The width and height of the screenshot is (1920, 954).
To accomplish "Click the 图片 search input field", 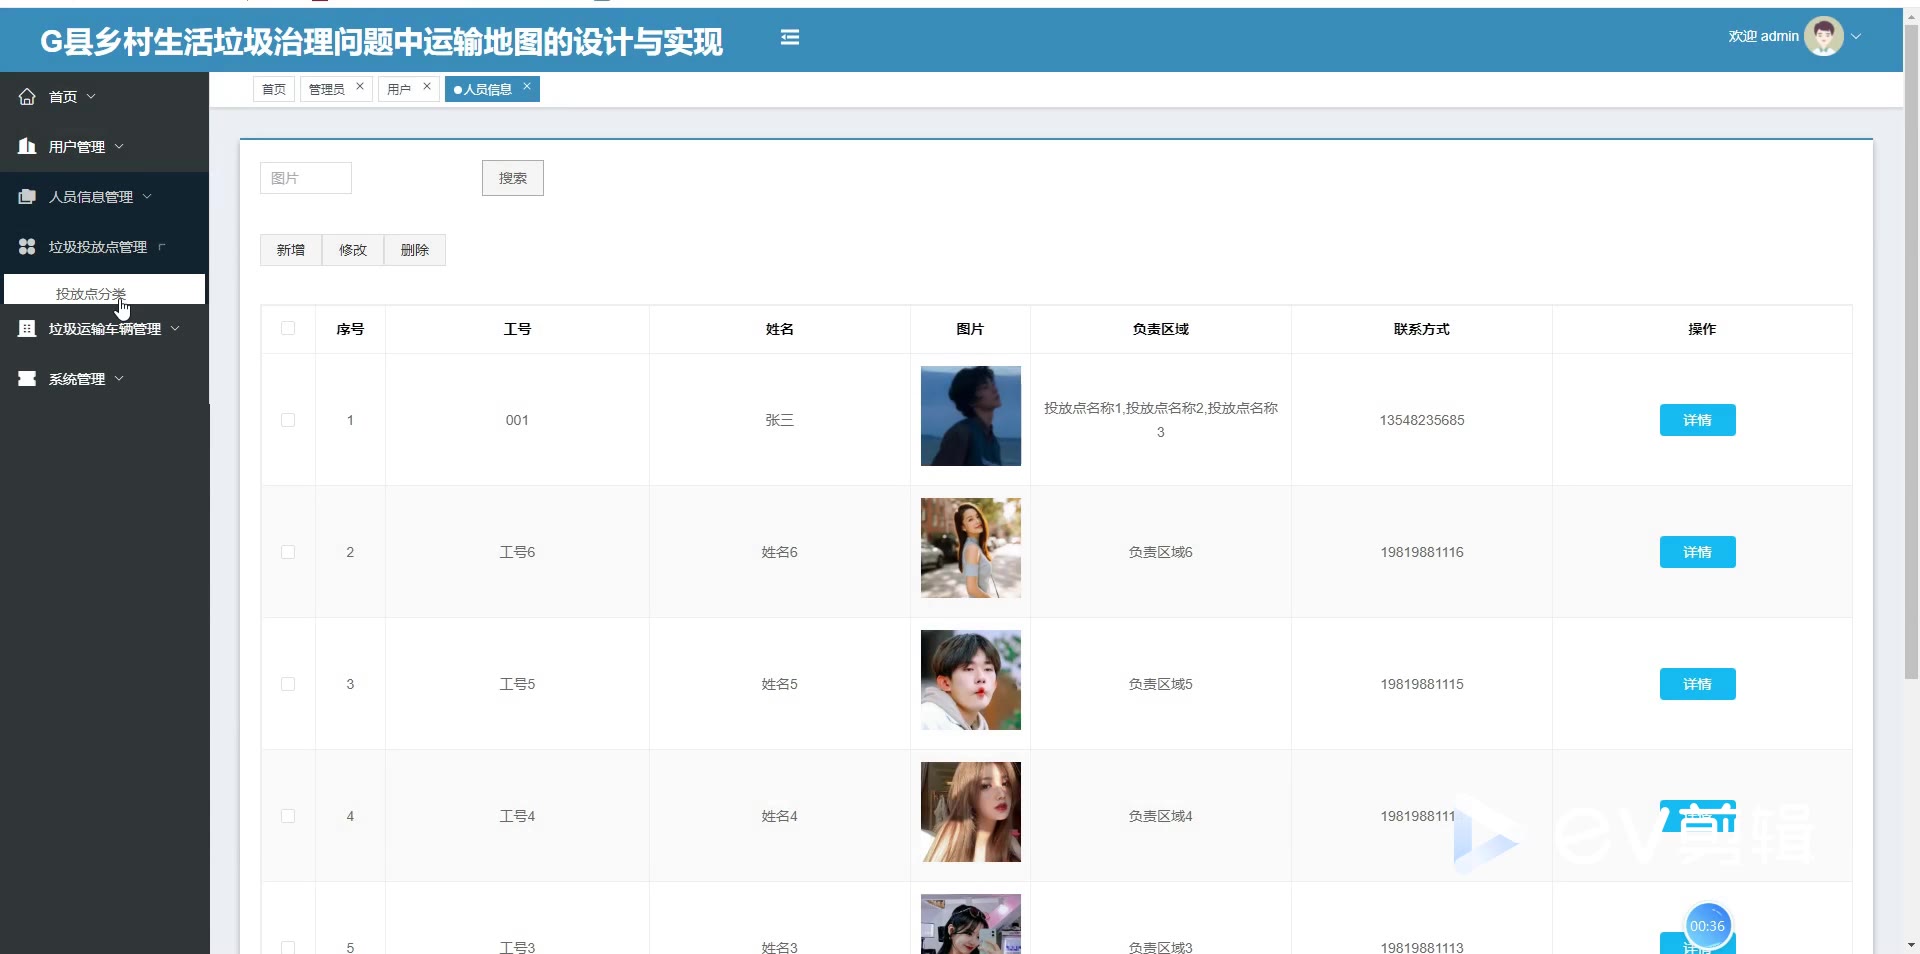I will 305,178.
